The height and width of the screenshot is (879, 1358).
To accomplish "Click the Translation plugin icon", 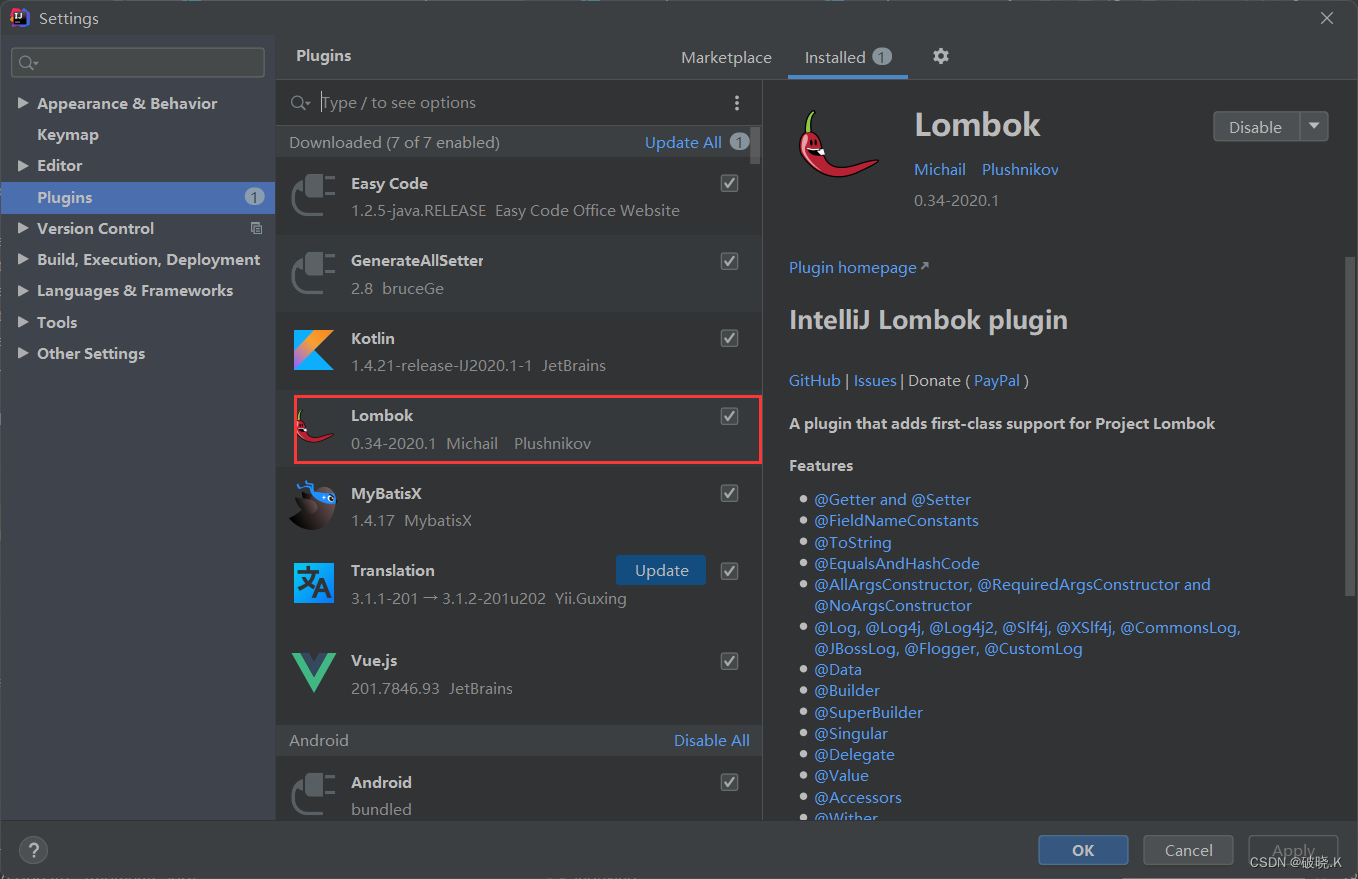I will (x=313, y=582).
